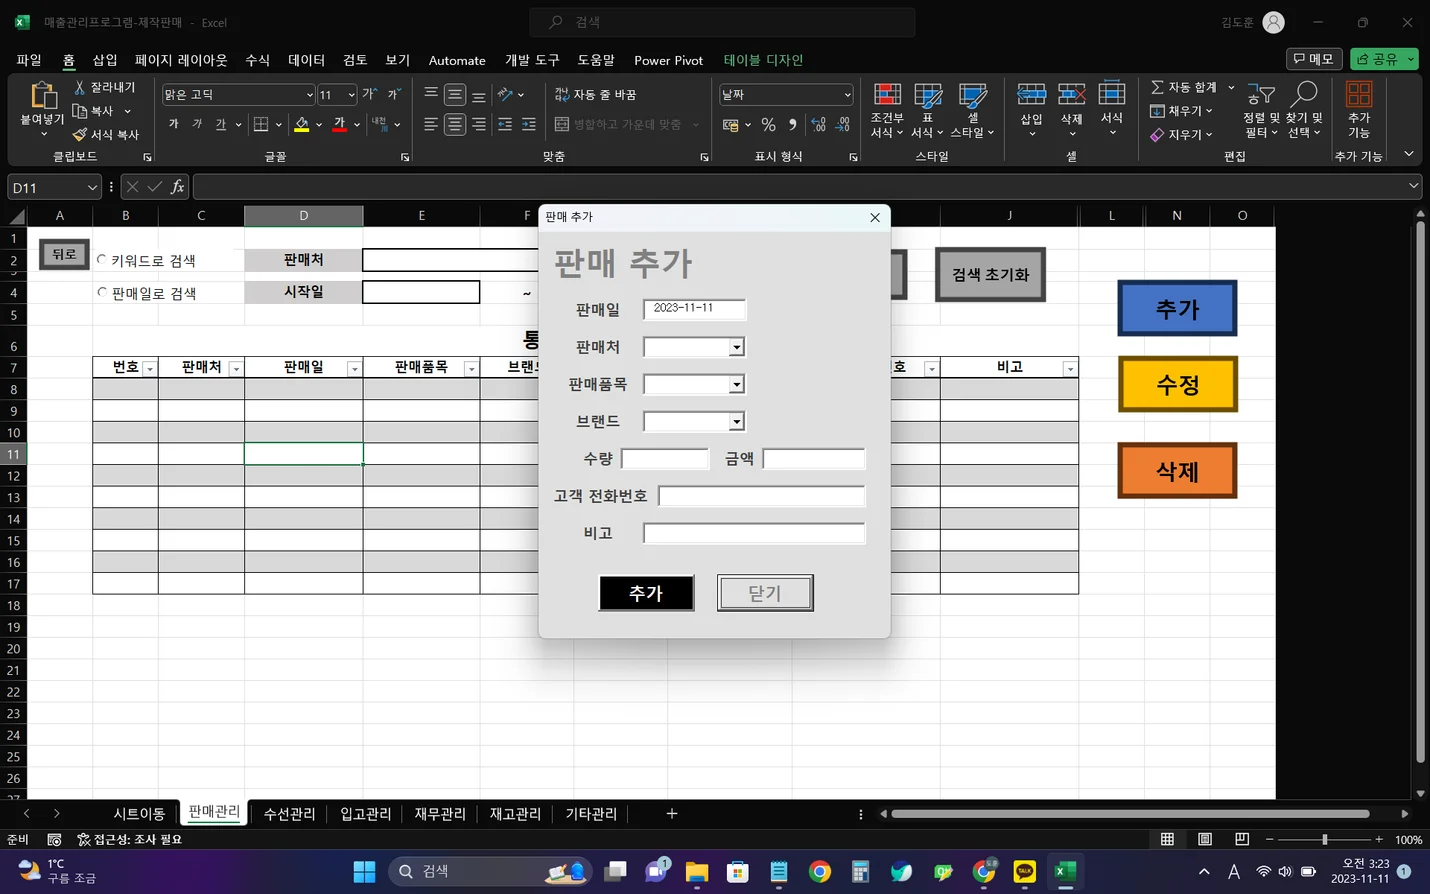The image size is (1430, 894).
Task: Click the yellow 수정 button
Action: [1177, 384]
